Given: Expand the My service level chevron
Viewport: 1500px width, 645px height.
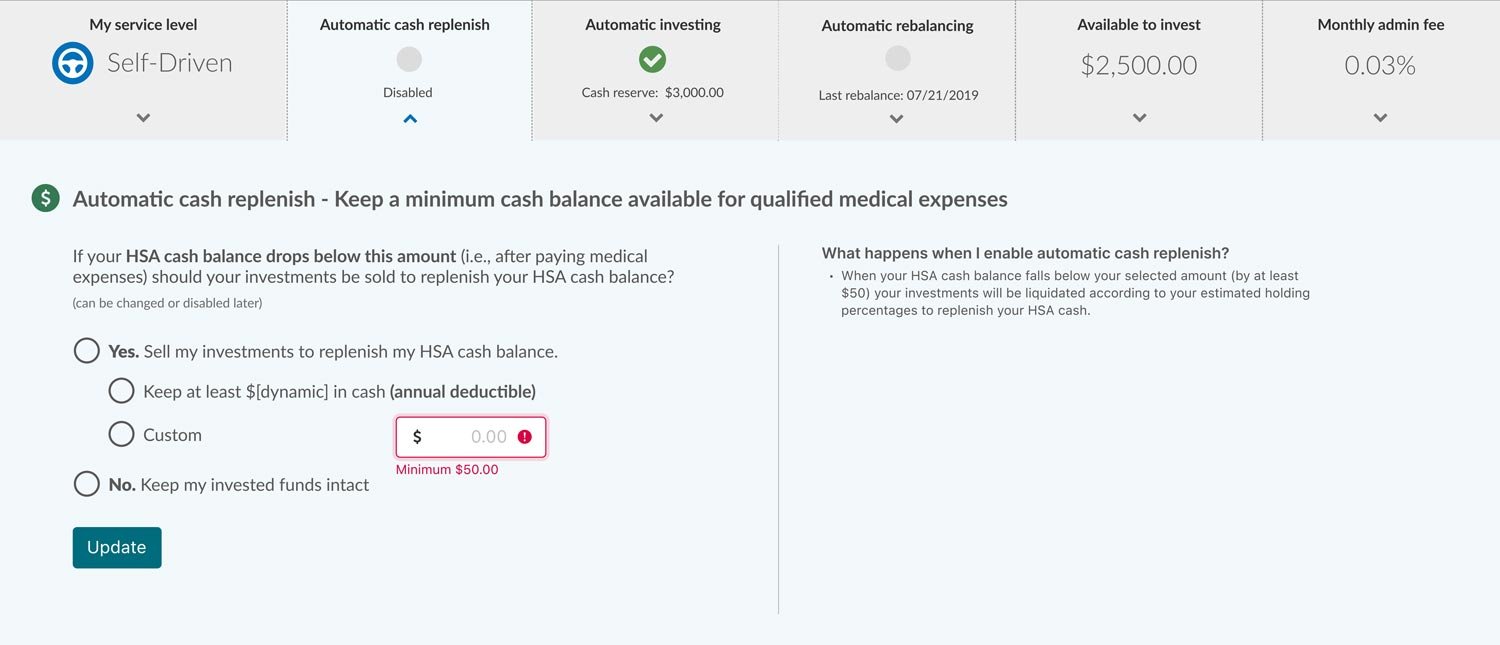Looking at the screenshot, I should [143, 117].
